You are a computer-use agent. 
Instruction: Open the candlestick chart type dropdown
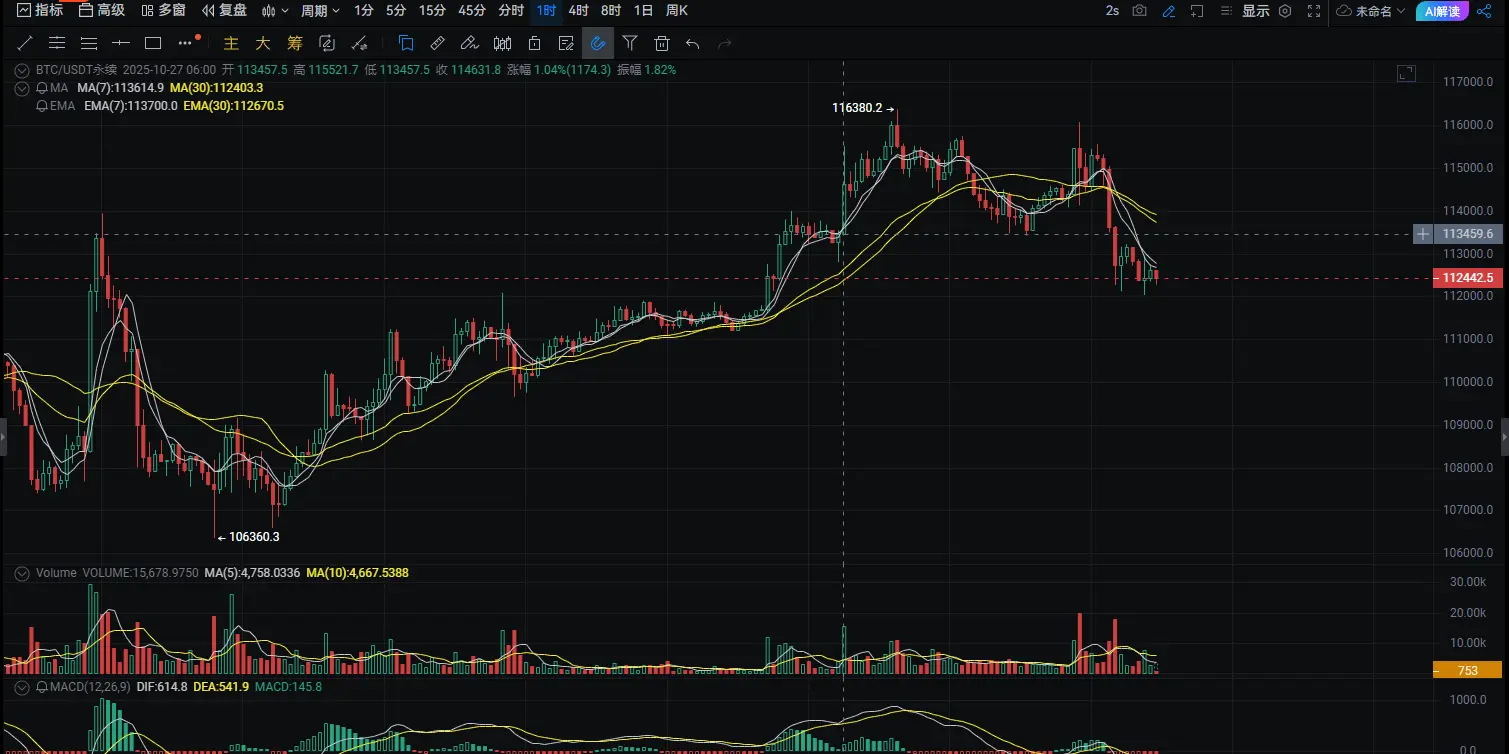click(276, 11)
